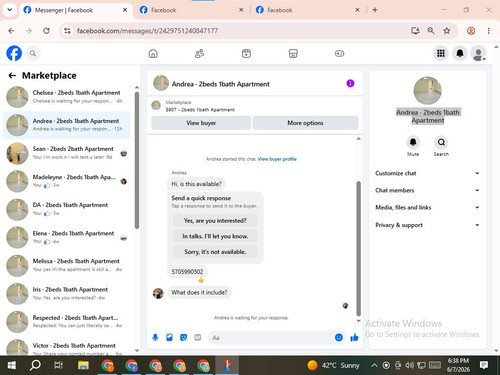Bookmark this page with the star
Viewport: 500px width, 375px height.
447,31
